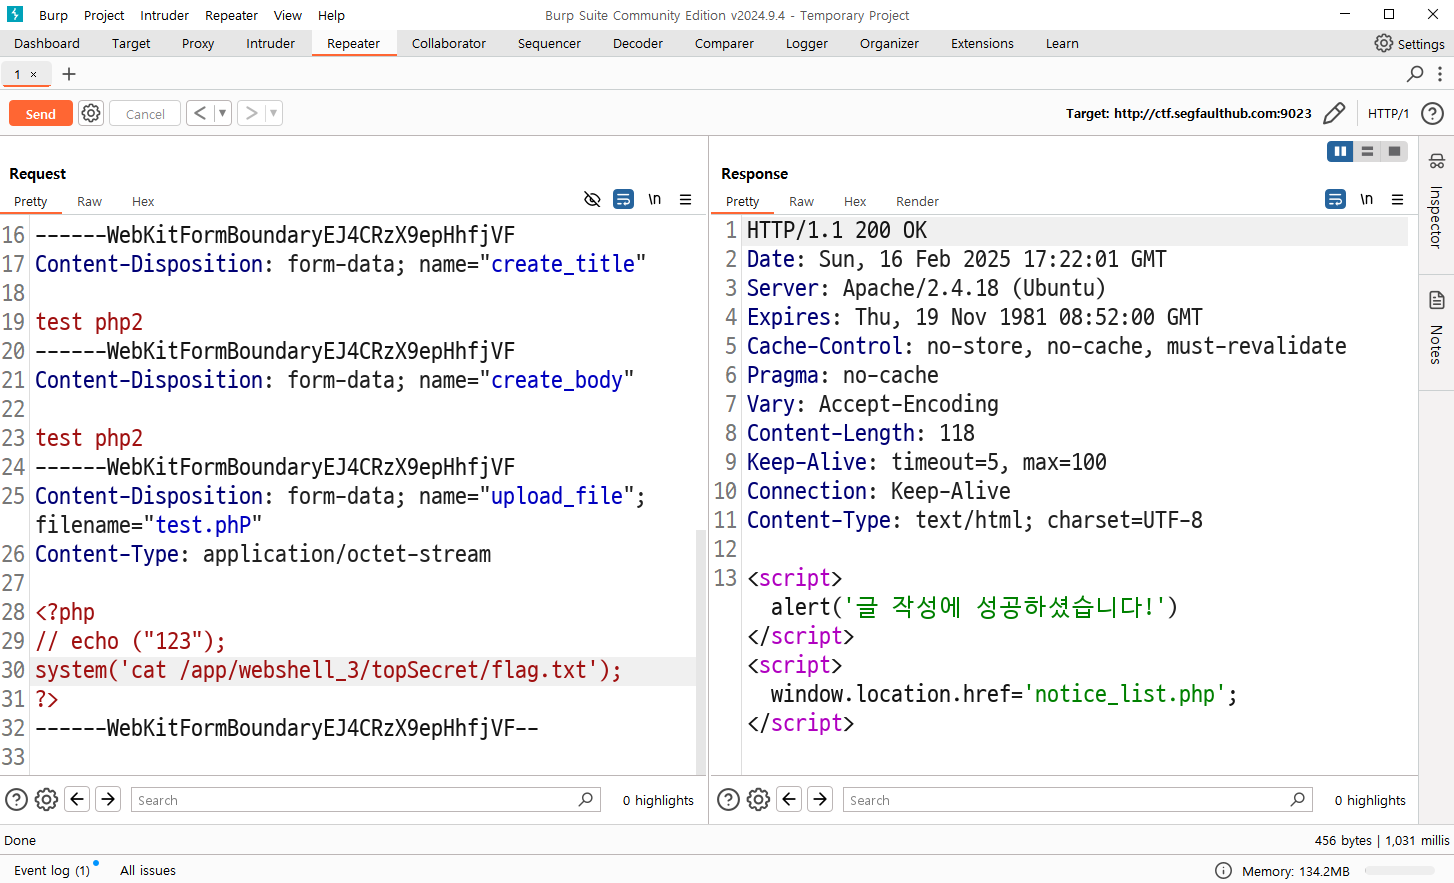Image resolution: width=1454 pixels, height=883 pixels.
Task: Open the Logger tool tab
Action: point(807,43)
